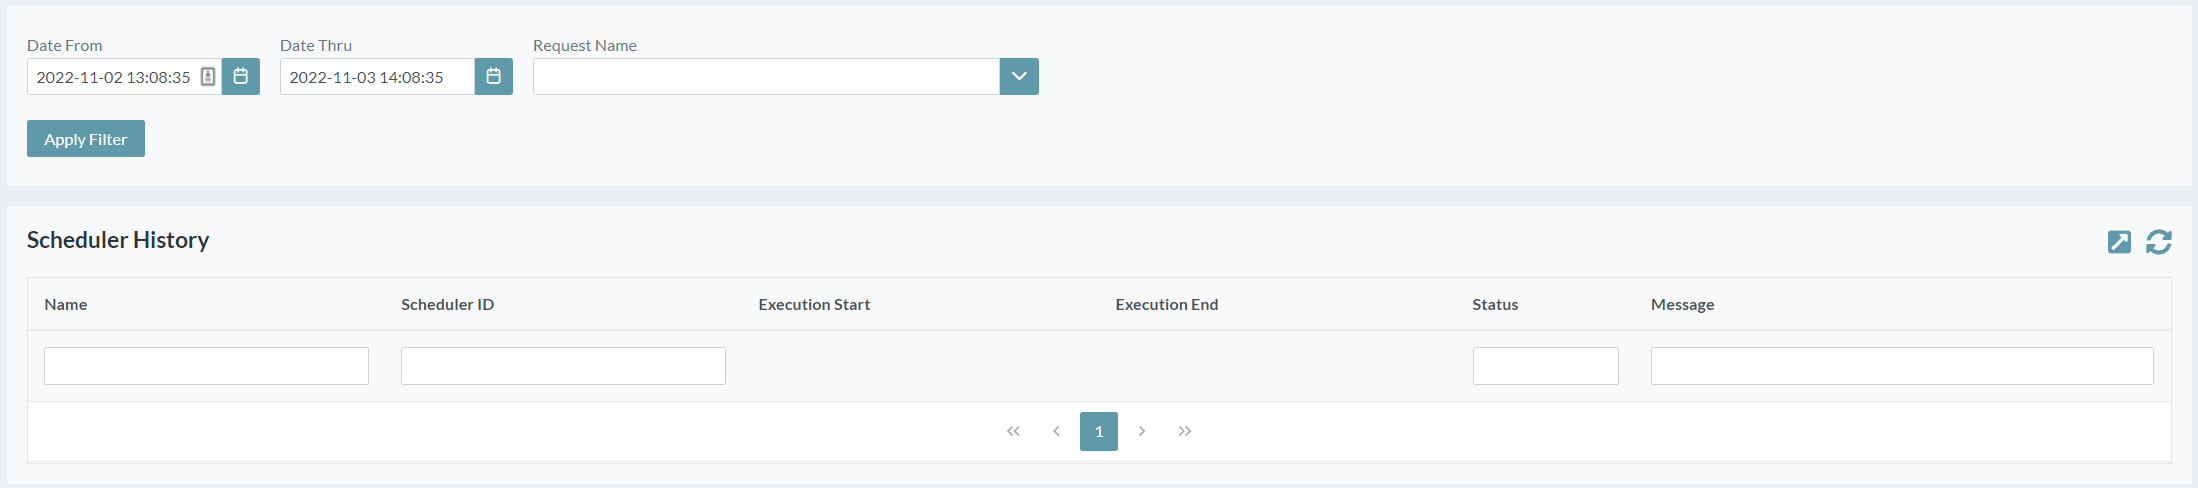Click the small icon inside Date From field
Image resolution: width=2198 pixels, height=488 pixels.
pyautogui.click(x=208, y=77)
